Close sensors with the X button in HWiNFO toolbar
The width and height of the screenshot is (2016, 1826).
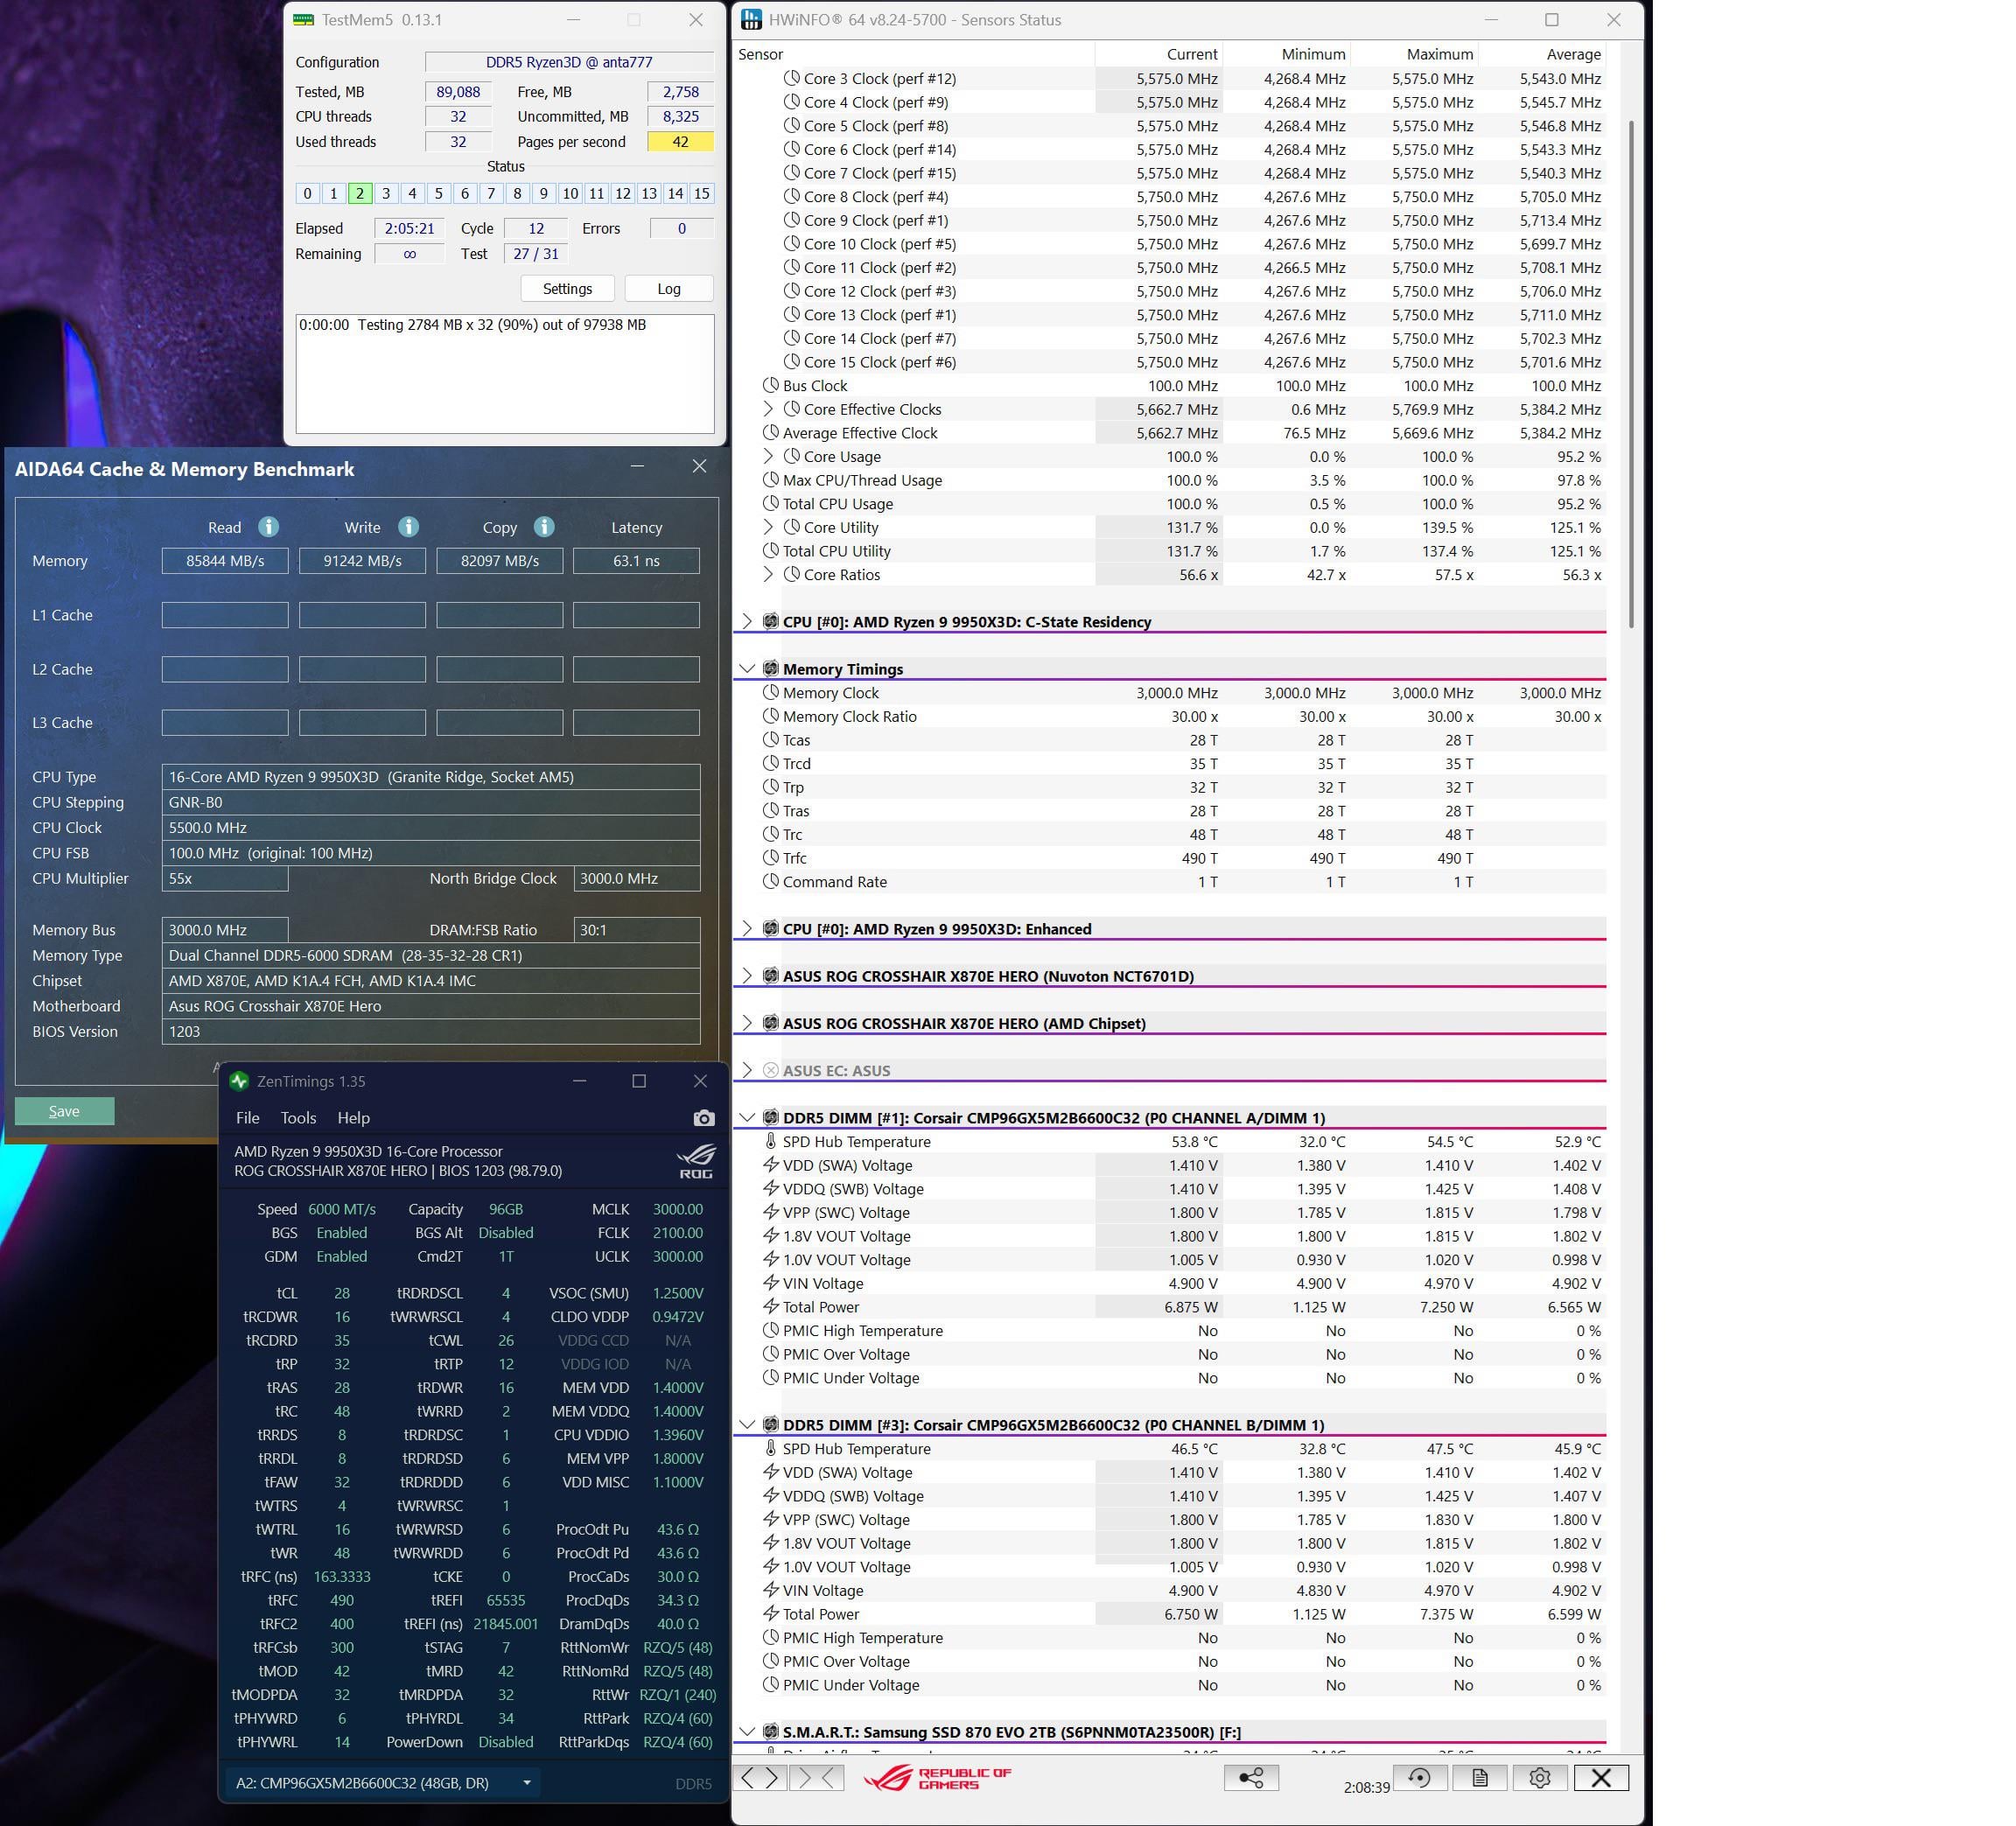[x=1600, y=1777]
